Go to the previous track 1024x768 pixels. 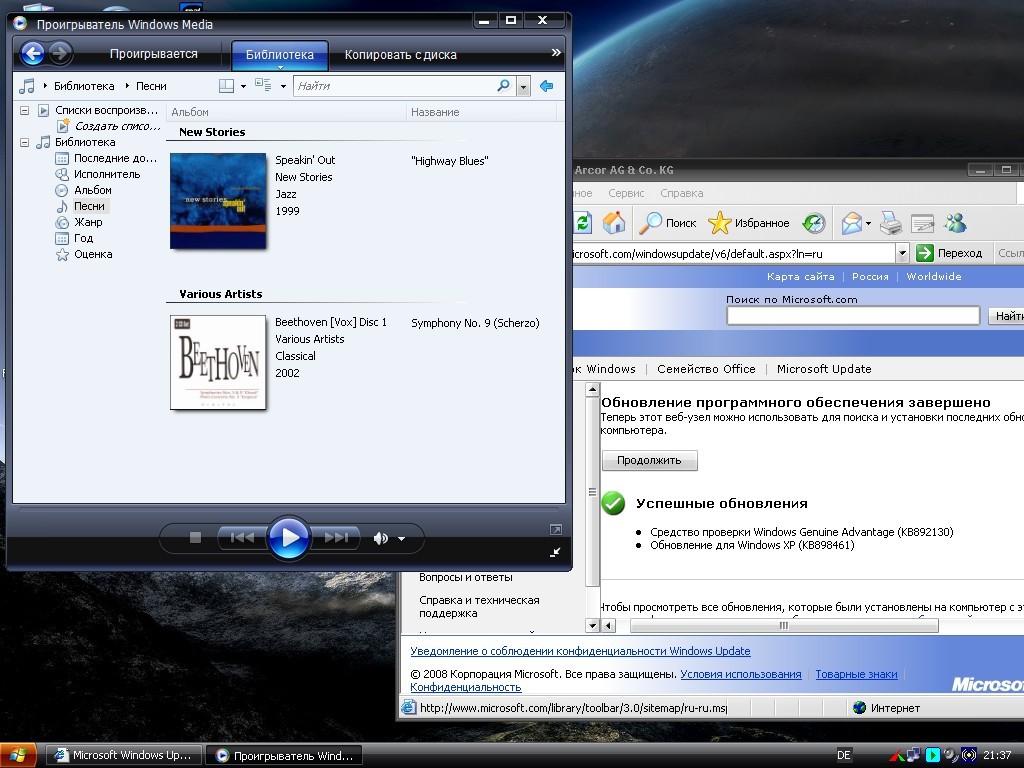[242, 538]
